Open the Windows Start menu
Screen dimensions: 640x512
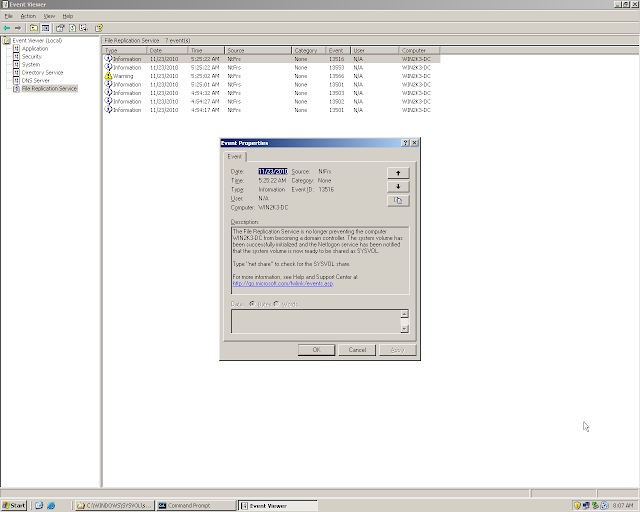[x=14, y=505]
